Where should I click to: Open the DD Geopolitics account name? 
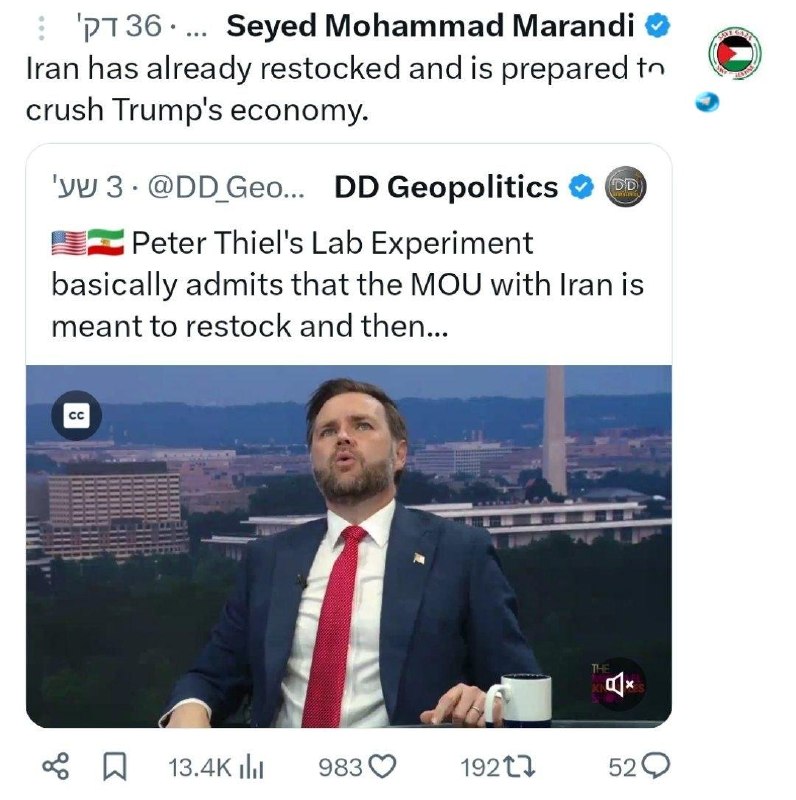click(446, 187)
